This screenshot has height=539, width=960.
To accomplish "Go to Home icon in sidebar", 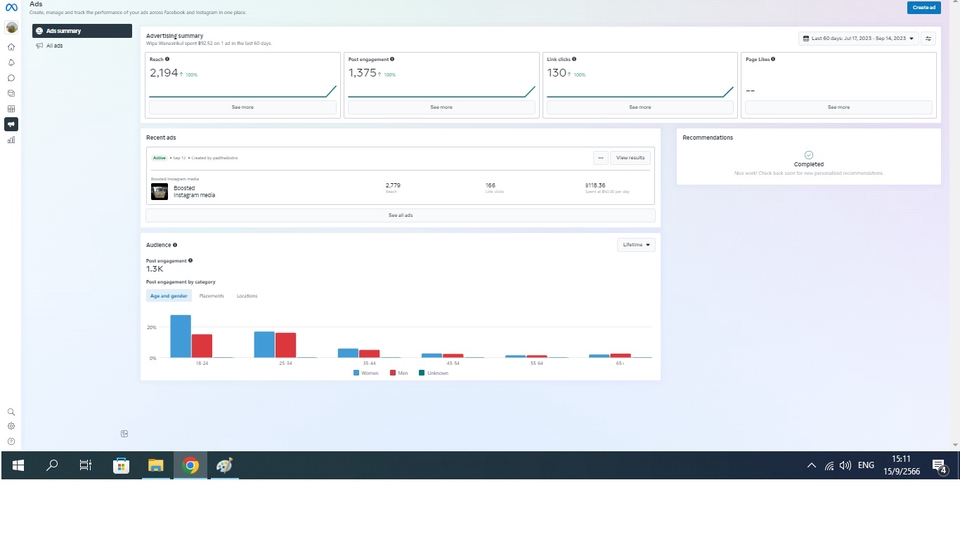I will [x=11, y=47].
